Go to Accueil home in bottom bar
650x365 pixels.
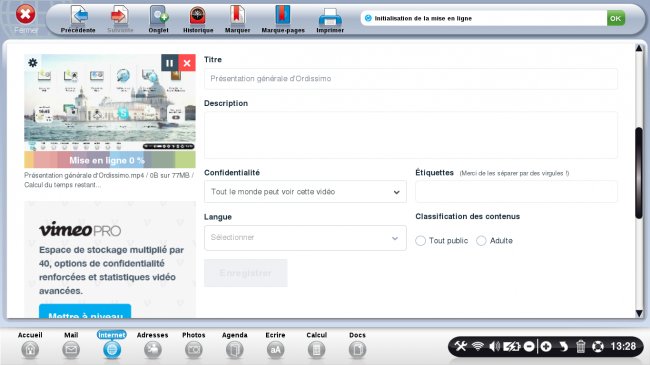[x=30, y=345]
